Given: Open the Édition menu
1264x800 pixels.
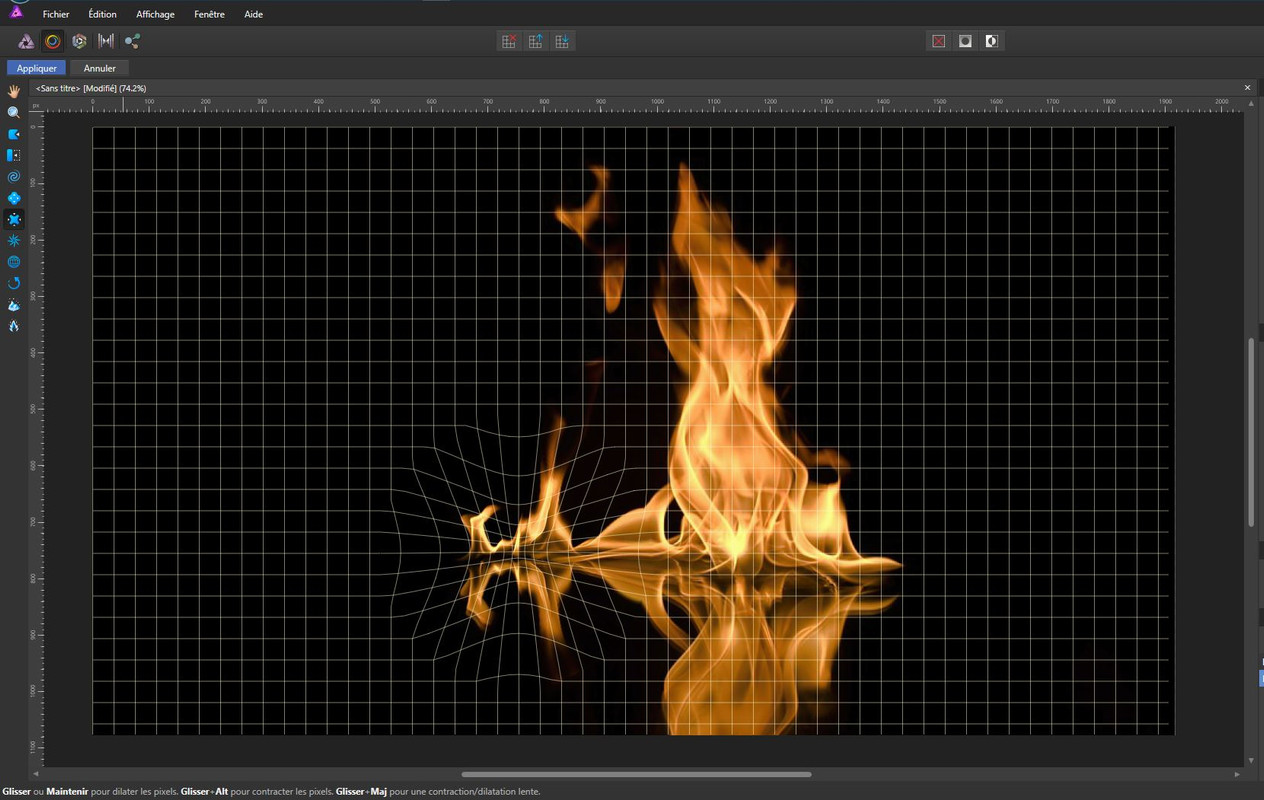Looking at the screenshot, I should point(102,14).
